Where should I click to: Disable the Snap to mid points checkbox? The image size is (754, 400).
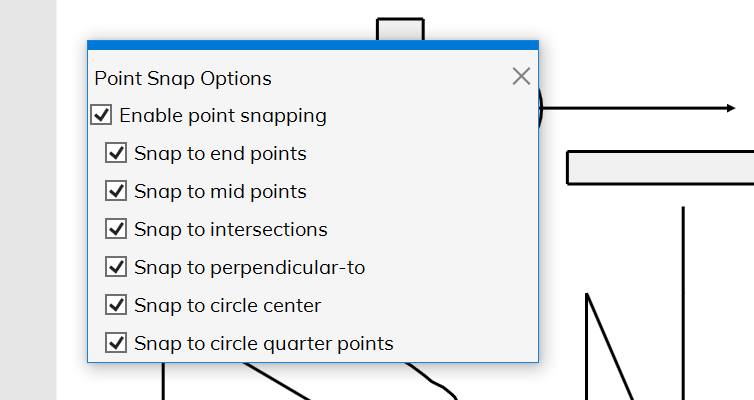coord(116,191)
